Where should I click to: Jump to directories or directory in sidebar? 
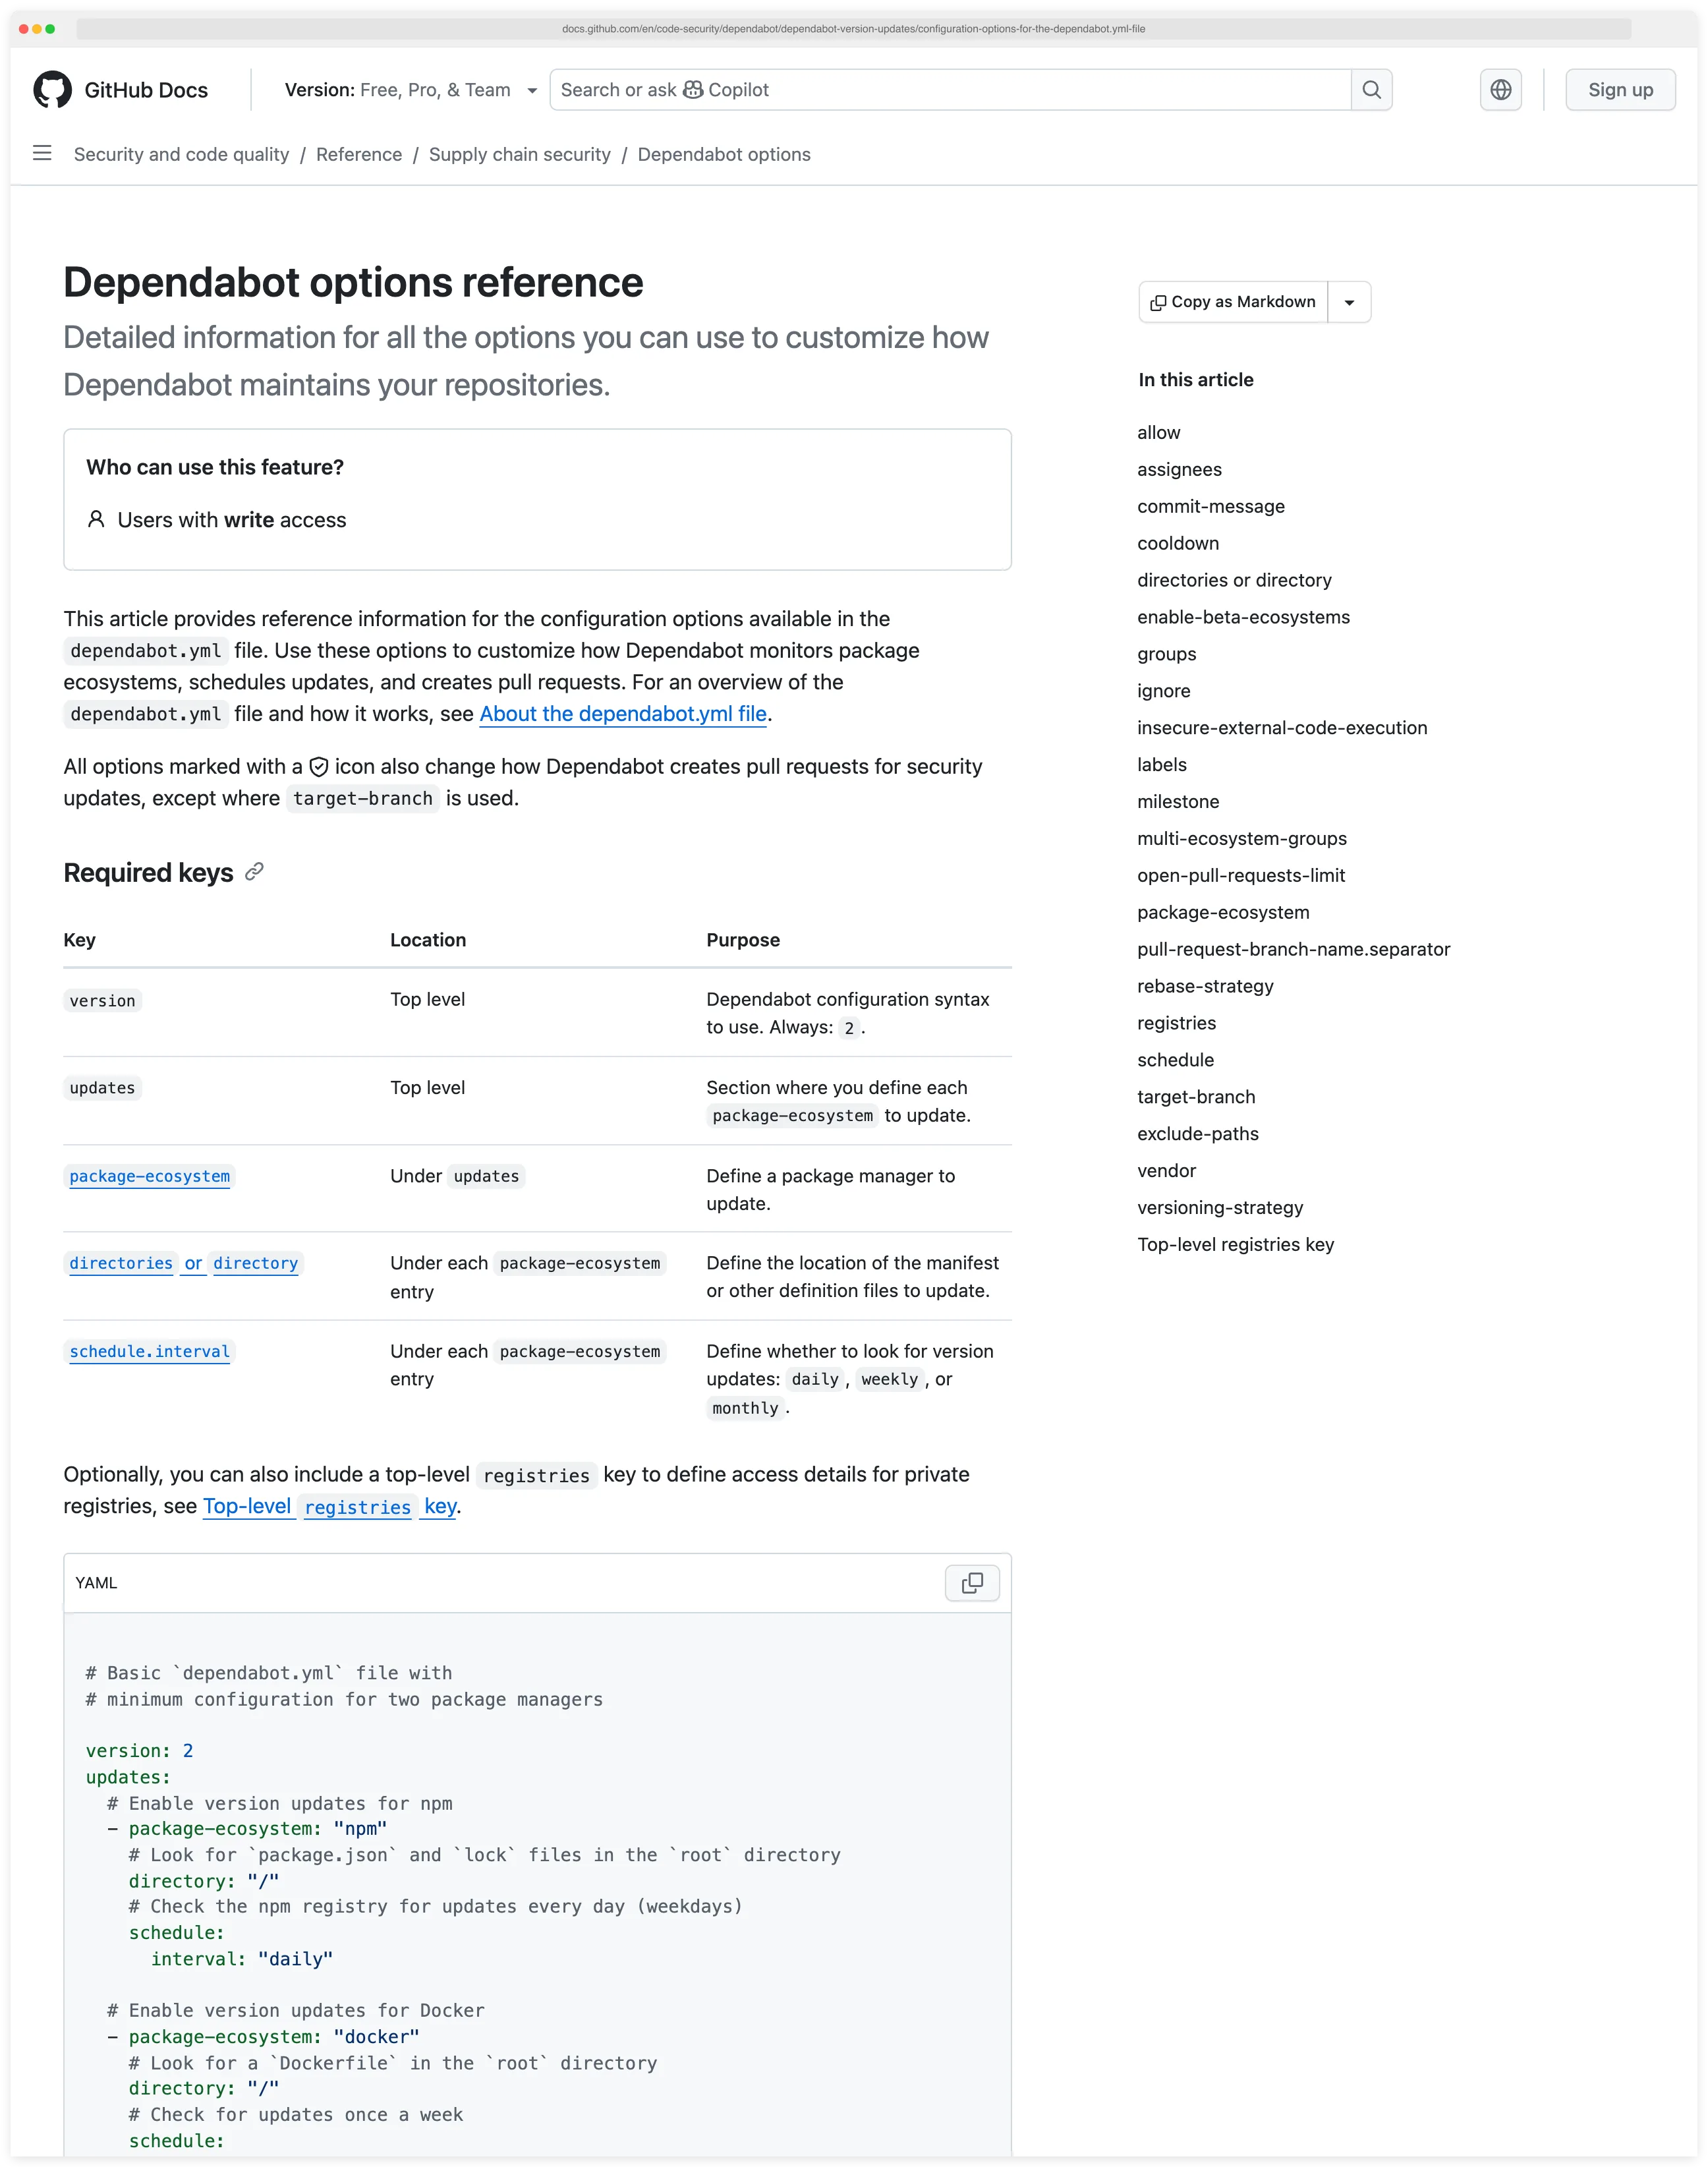click(1234, 581)
